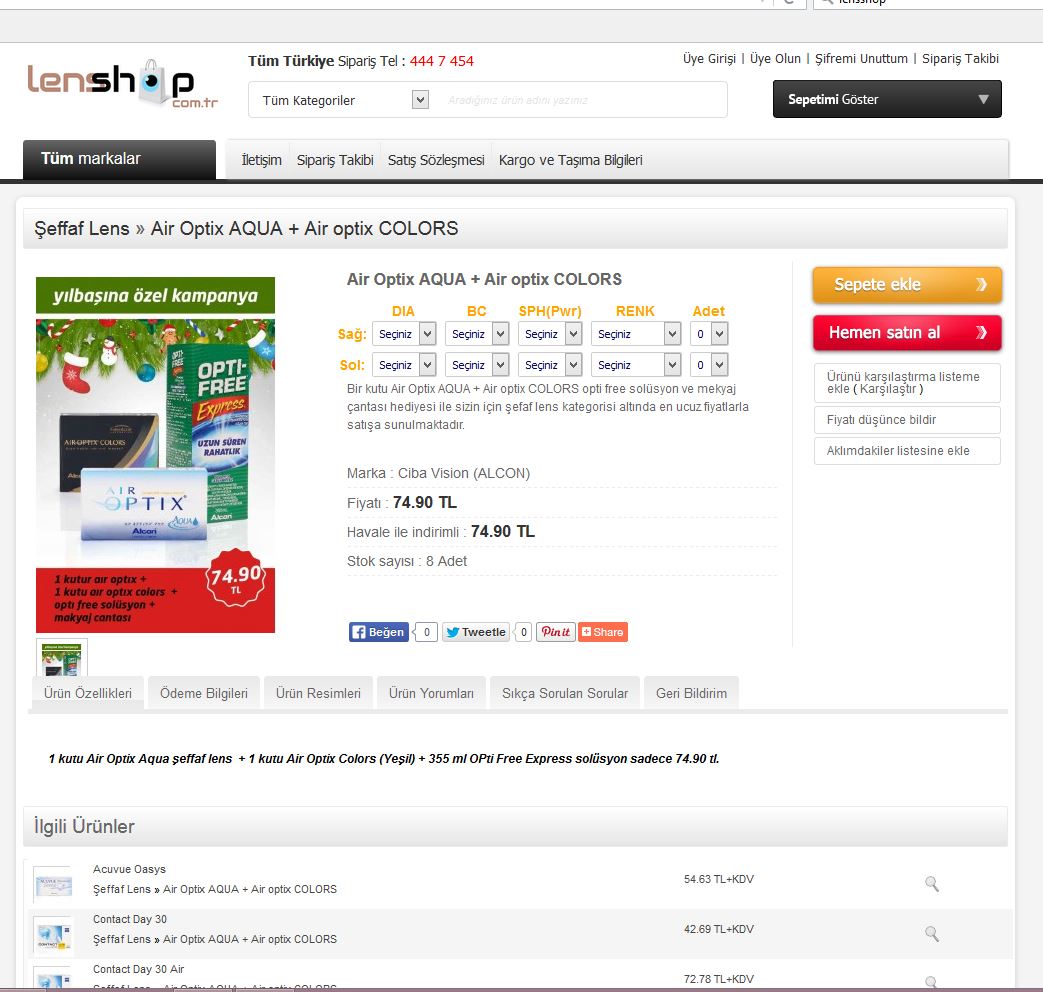Click magnifier icon for Contact Day 30 row
1043x992 pixels.
[932, 933]
